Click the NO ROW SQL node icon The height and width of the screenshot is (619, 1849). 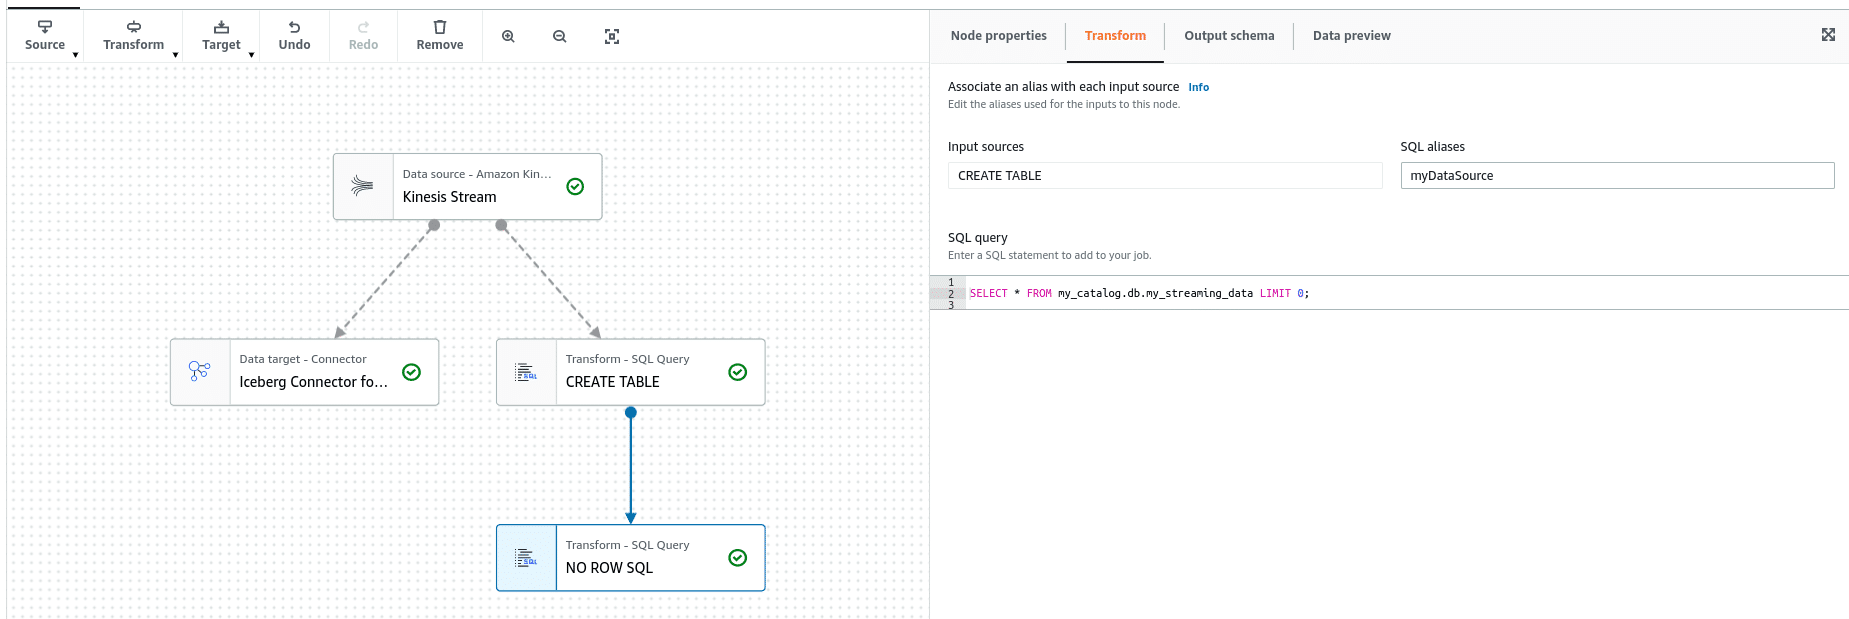[x=526, y=558]
